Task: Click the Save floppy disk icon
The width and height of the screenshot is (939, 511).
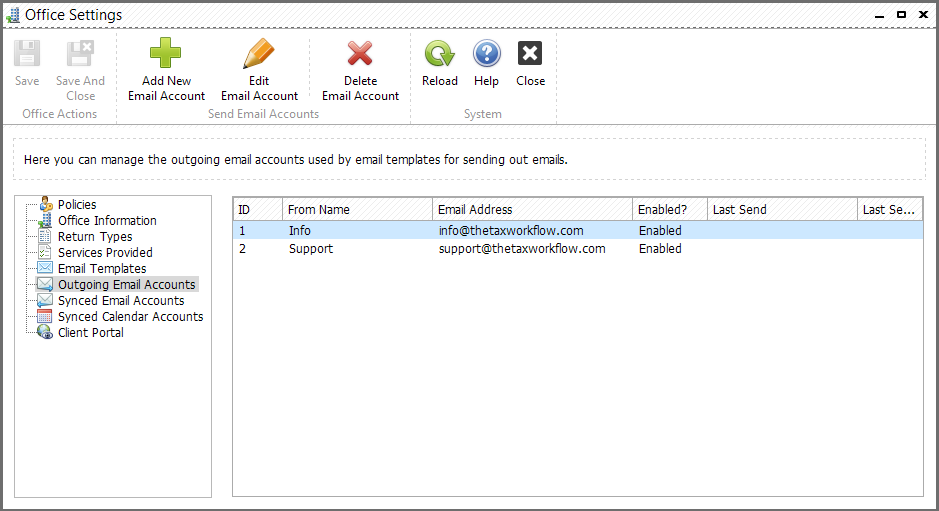Action: point(27,54)
